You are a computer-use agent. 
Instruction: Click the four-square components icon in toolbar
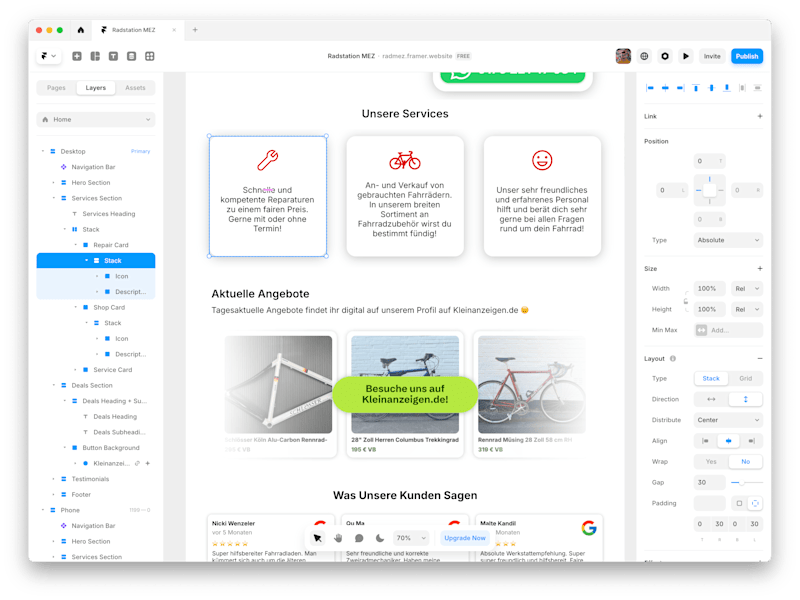149,56
